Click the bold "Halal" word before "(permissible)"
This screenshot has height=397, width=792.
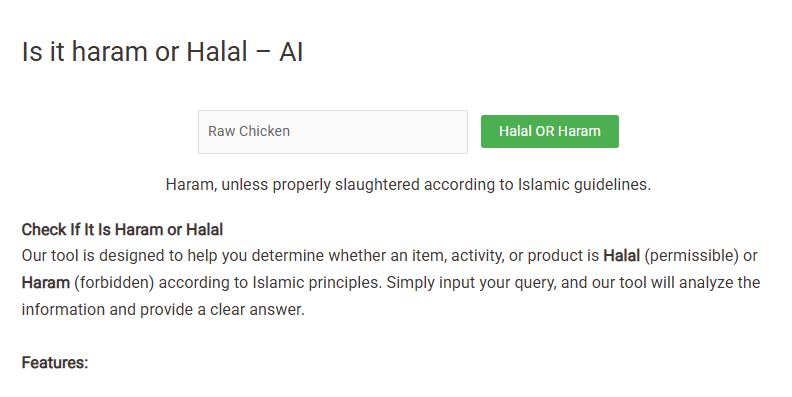[621, 256]
